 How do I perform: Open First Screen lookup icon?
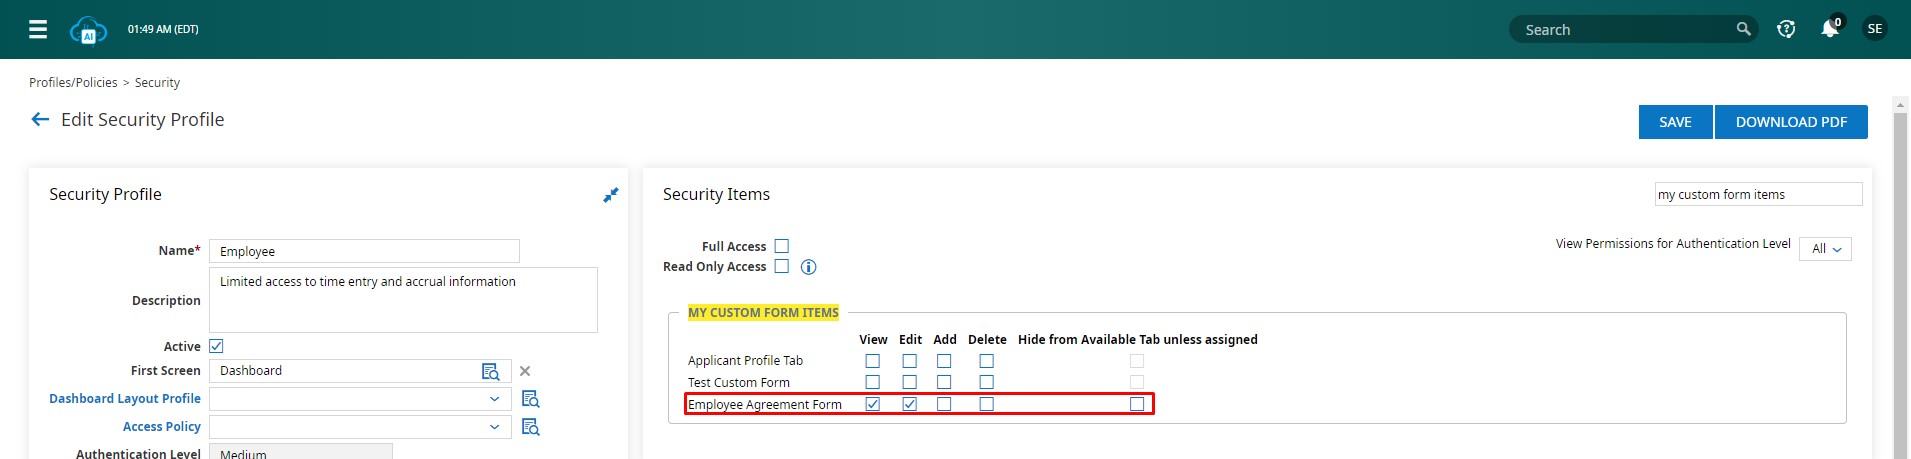[x=490, y=371]
